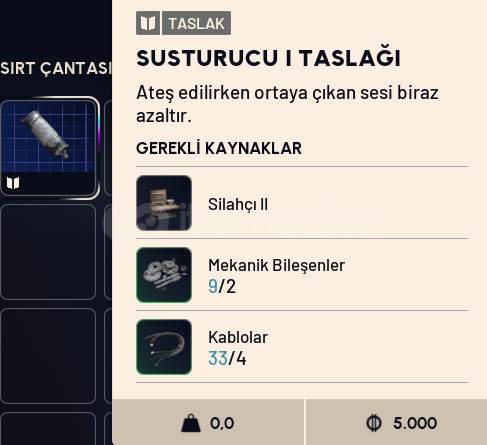Image resolution: width=487 pixels, height=445 pixels.
Task: Click the small book icon under silencer item
Action: tap(13, 183)
